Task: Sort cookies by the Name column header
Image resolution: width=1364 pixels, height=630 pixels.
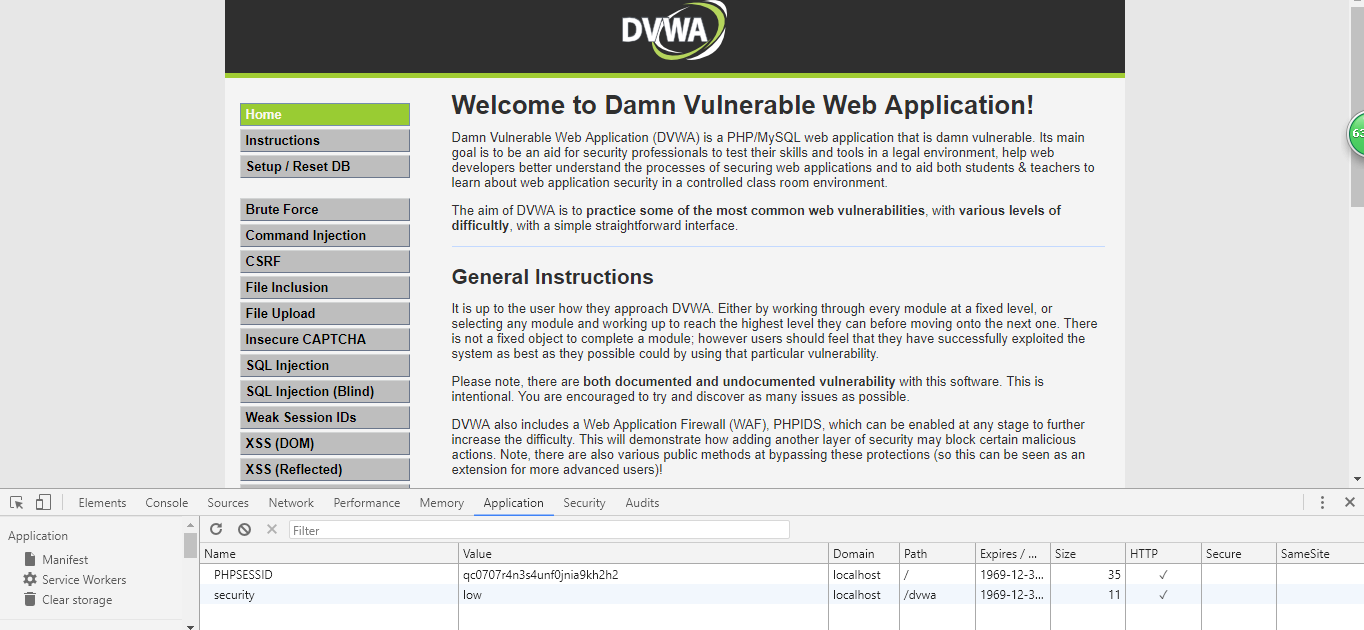Action: (x=329, y=553)
